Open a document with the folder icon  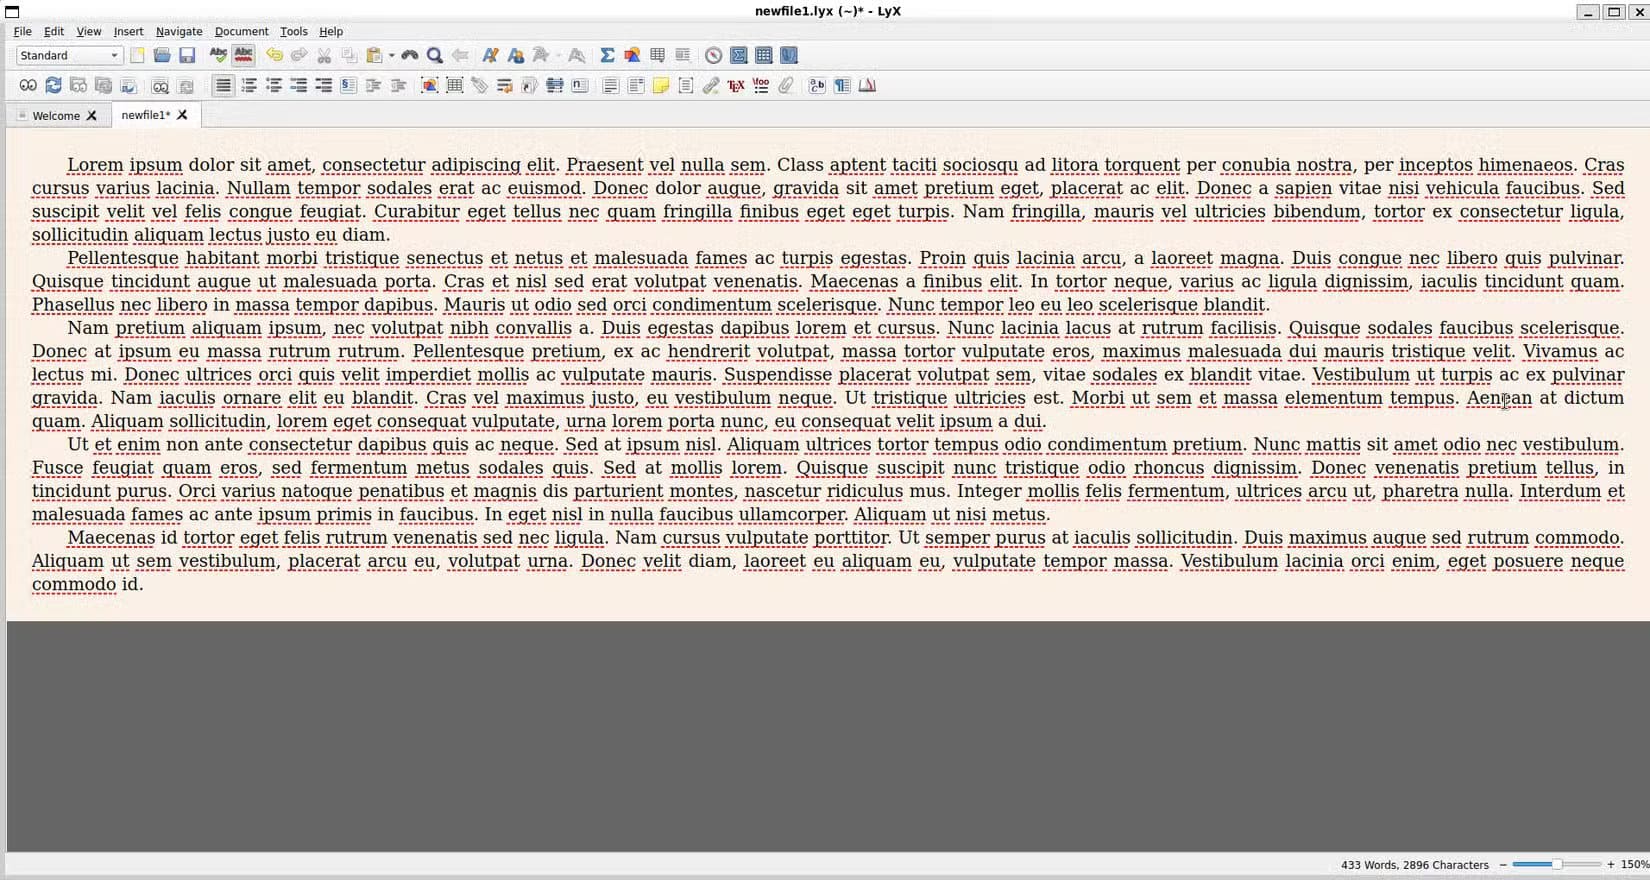tap(162, 56)
